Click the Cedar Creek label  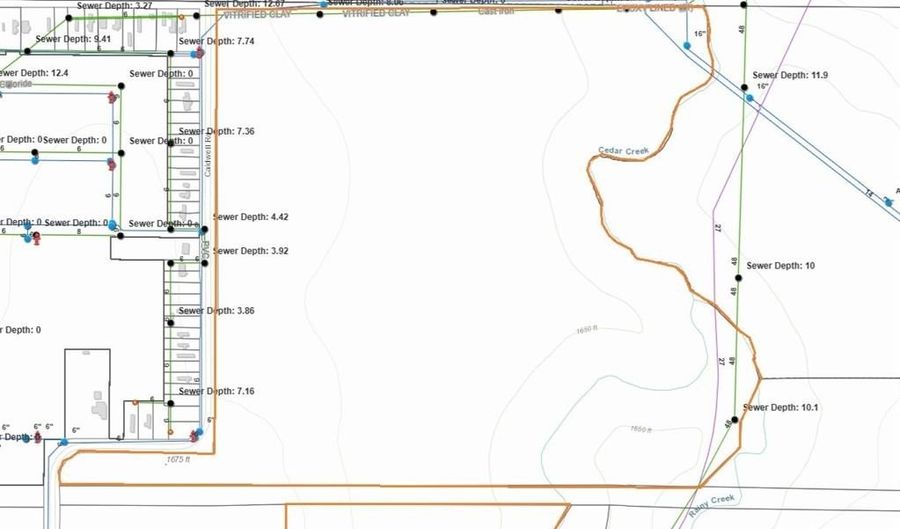point(624,151)
